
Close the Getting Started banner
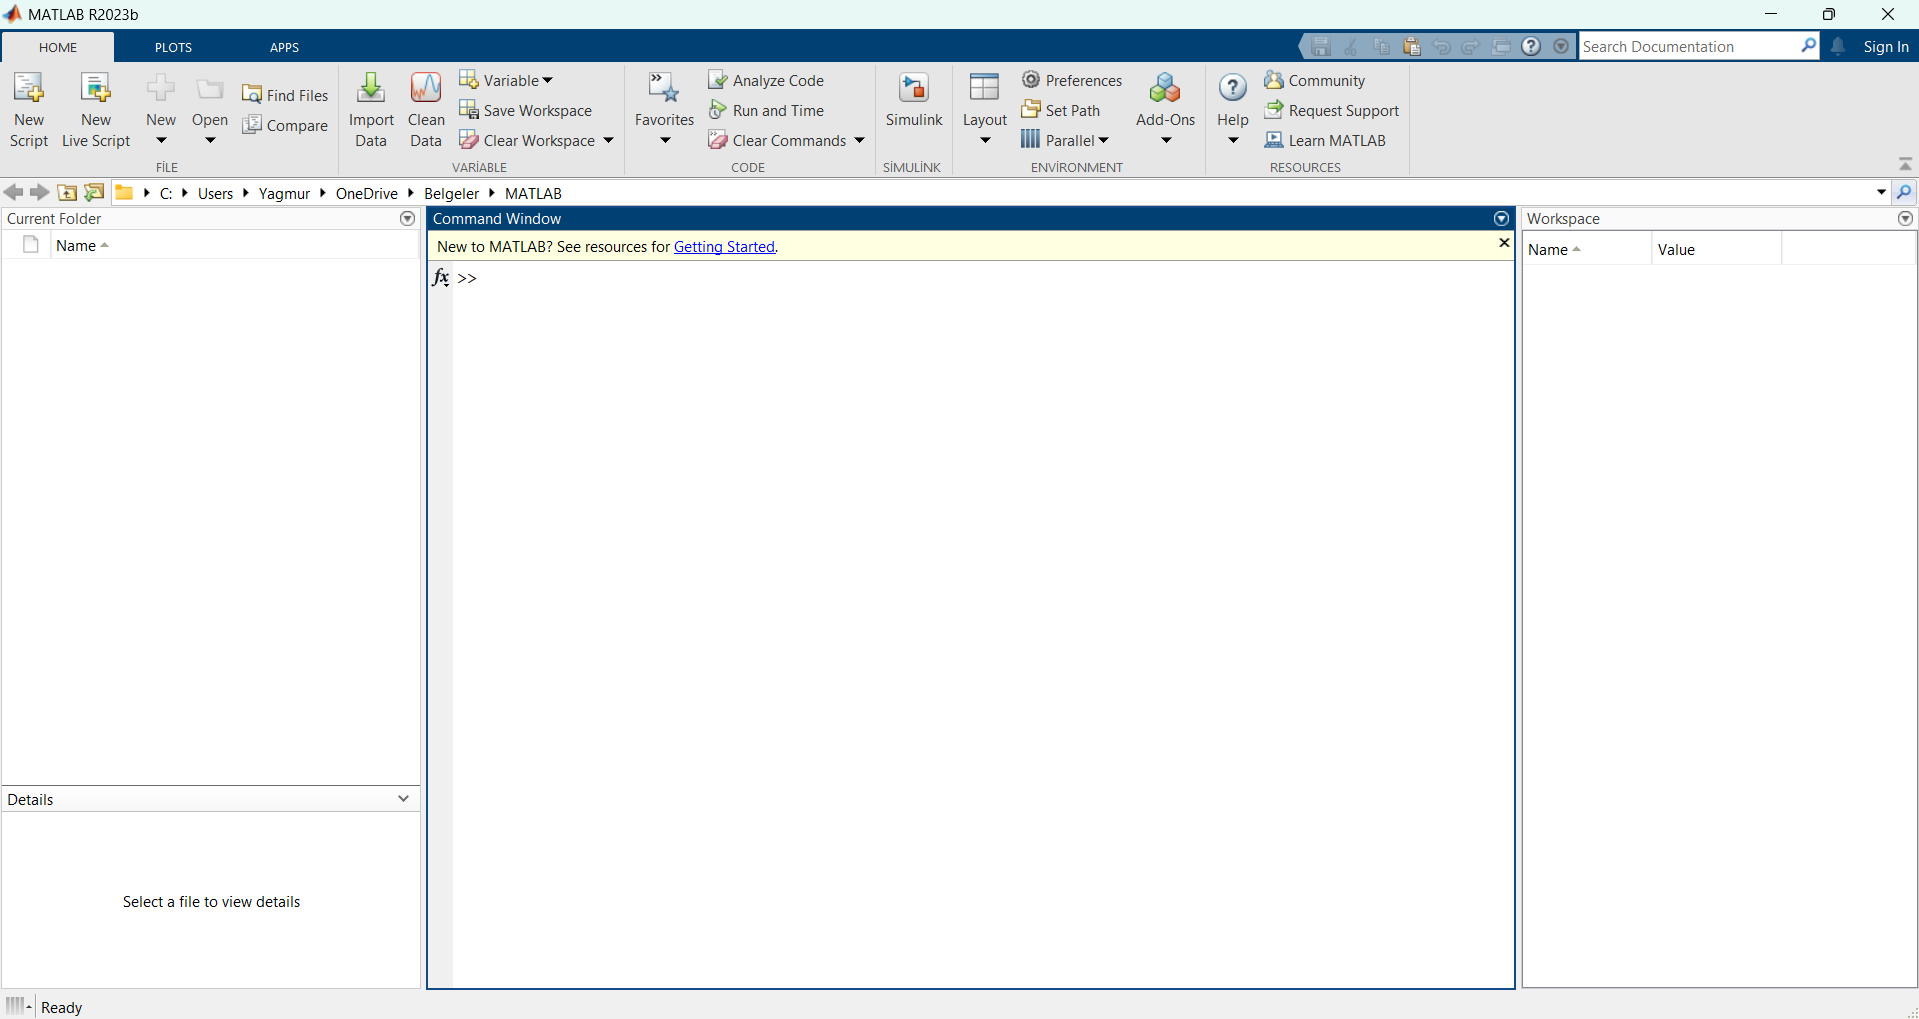[x=1504, y=243]
